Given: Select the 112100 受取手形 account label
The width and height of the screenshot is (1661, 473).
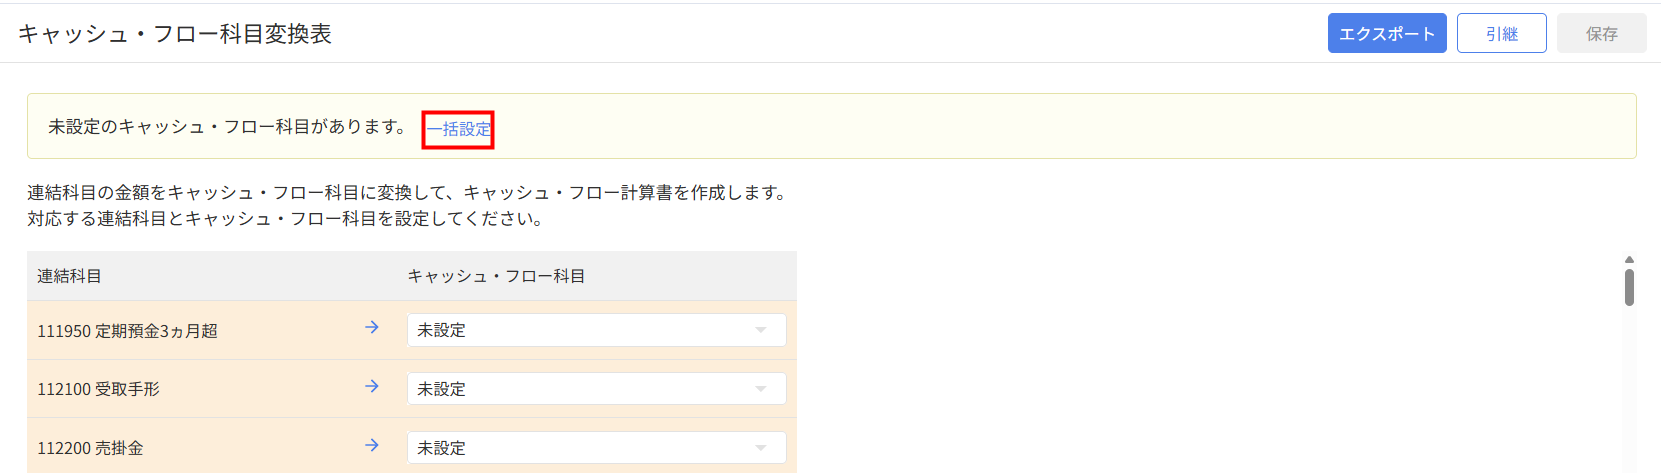Looking at the screenshot, I should 98,389.
